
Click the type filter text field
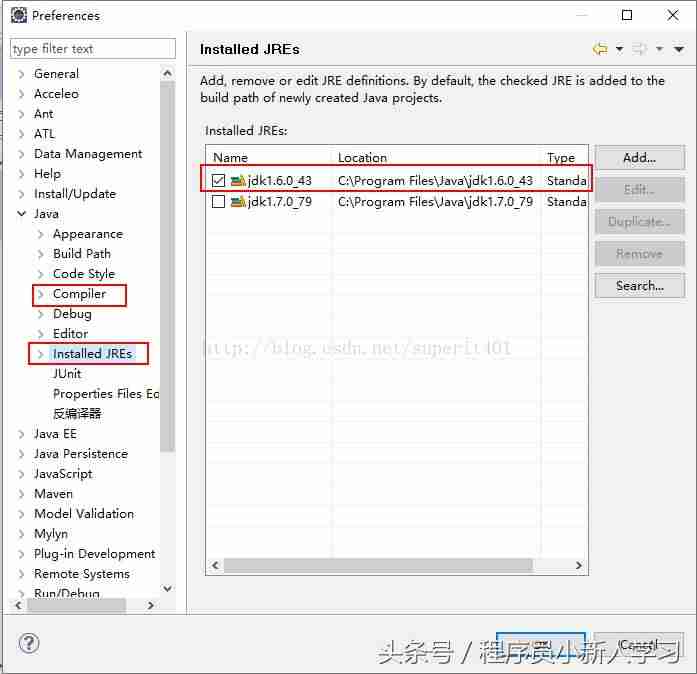[x=92, y=48]
